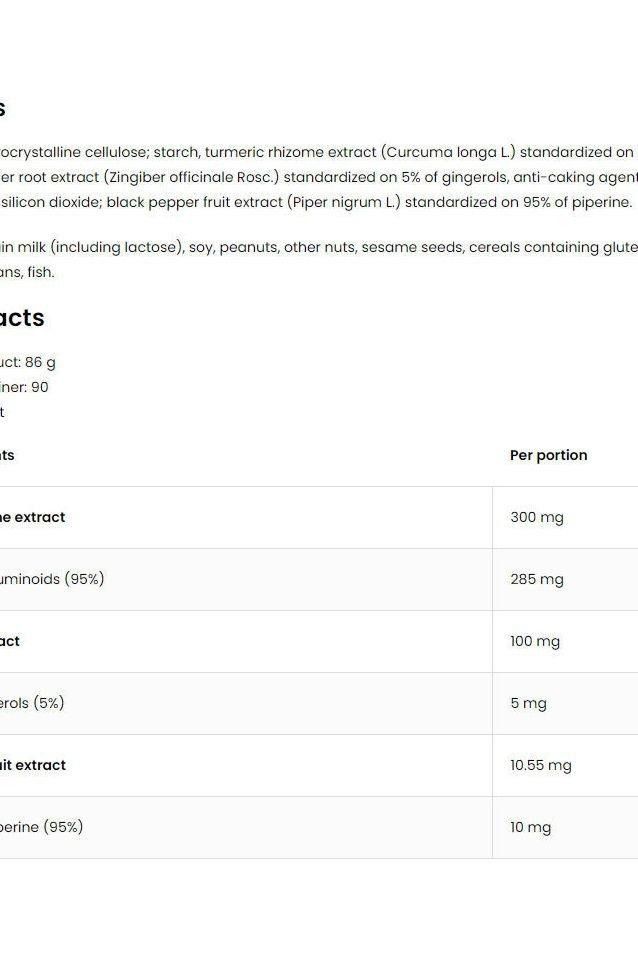This screenshot has width=638, height=957.
Task: Select the 100 mg table cell
Action: [535, 641]
